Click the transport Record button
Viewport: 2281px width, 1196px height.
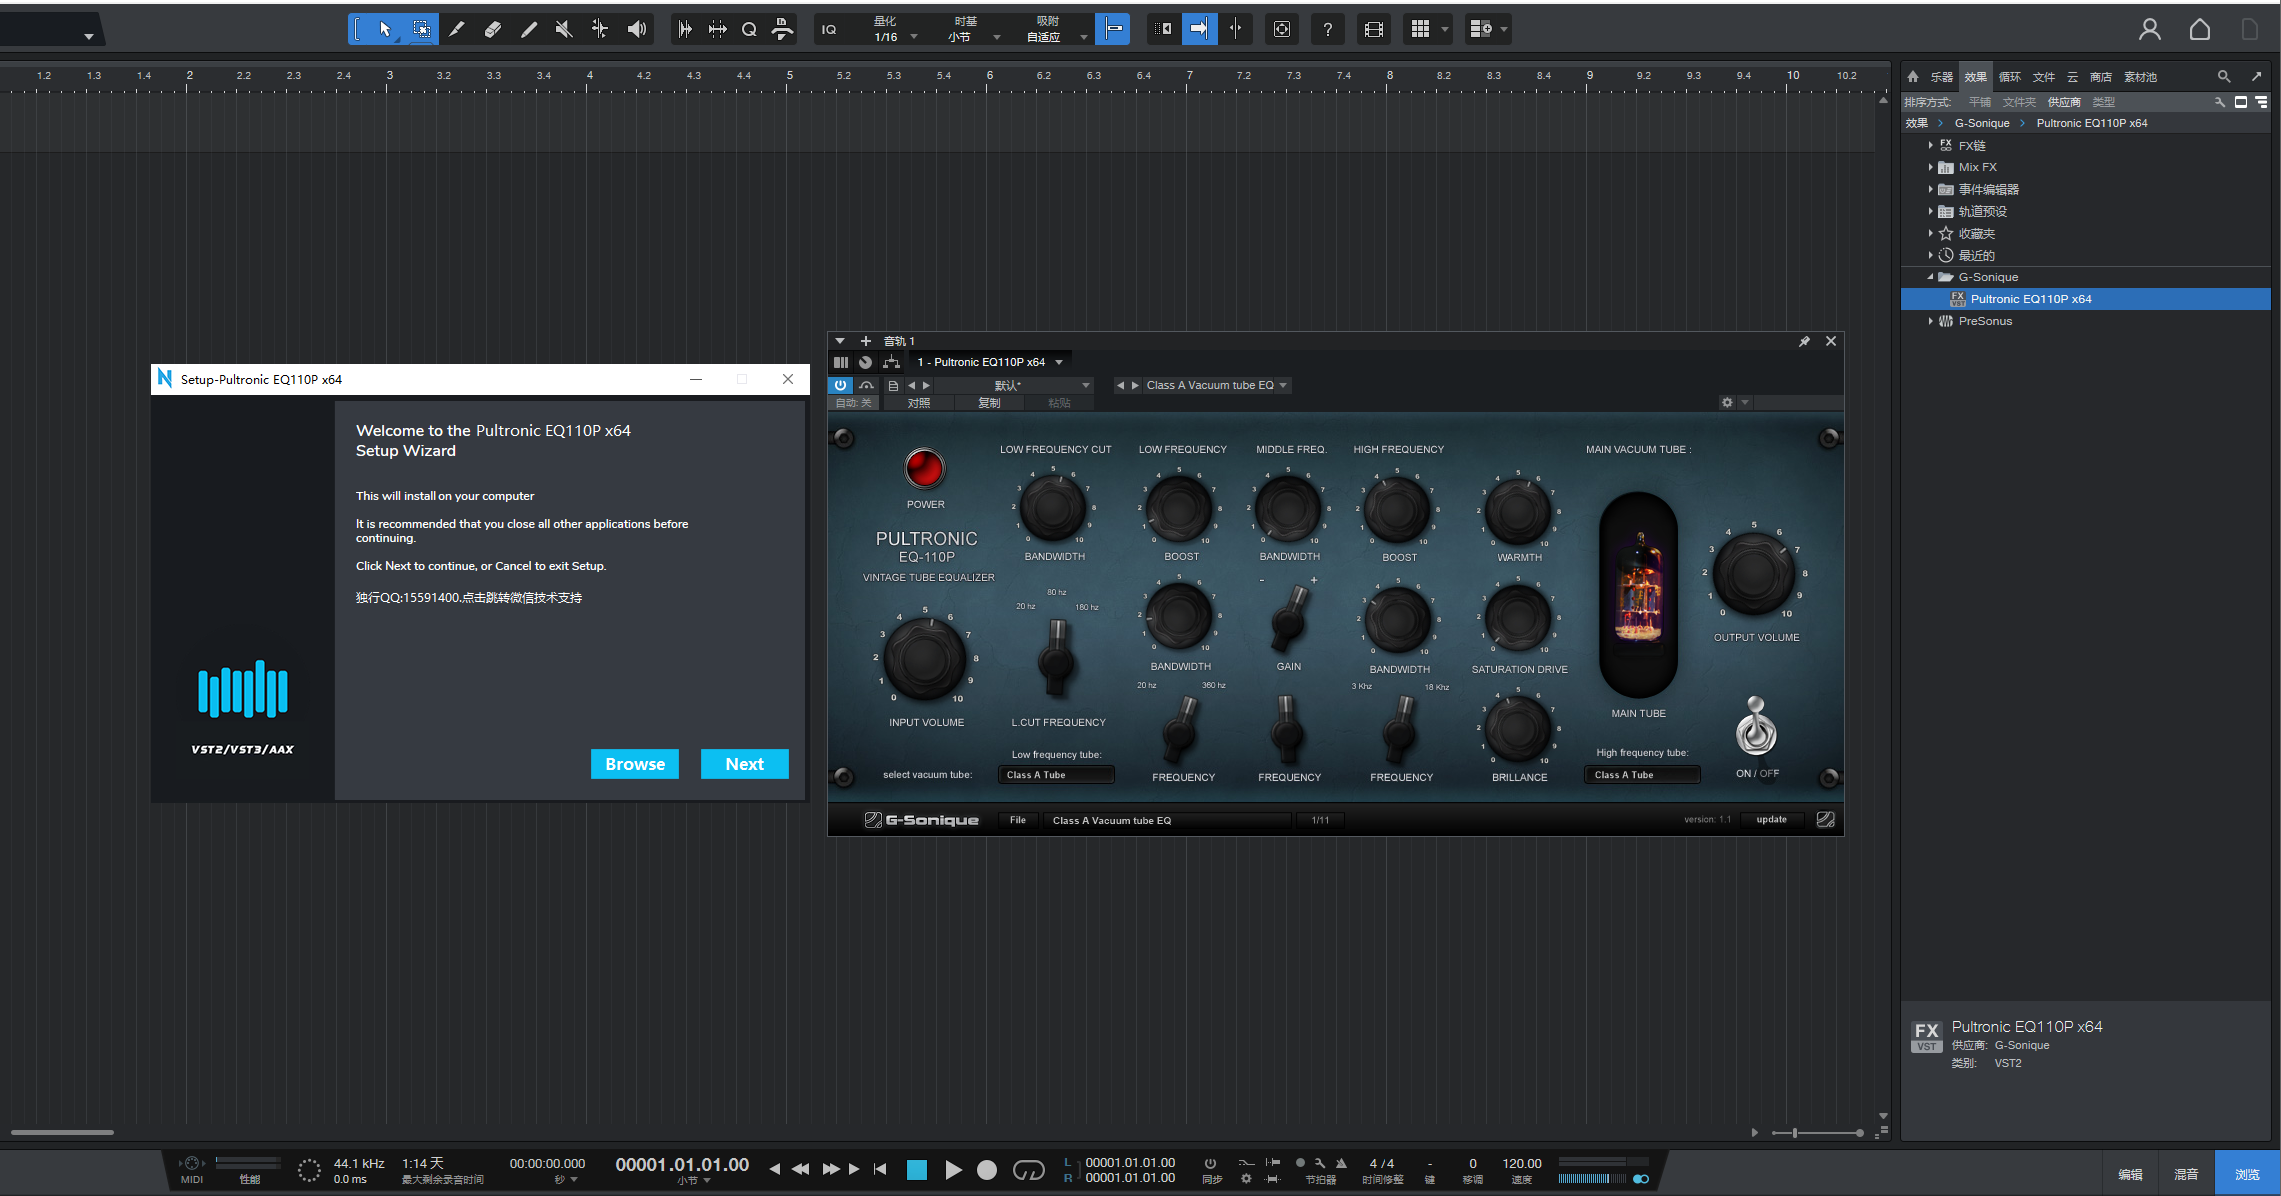(x=987, y=1170)
